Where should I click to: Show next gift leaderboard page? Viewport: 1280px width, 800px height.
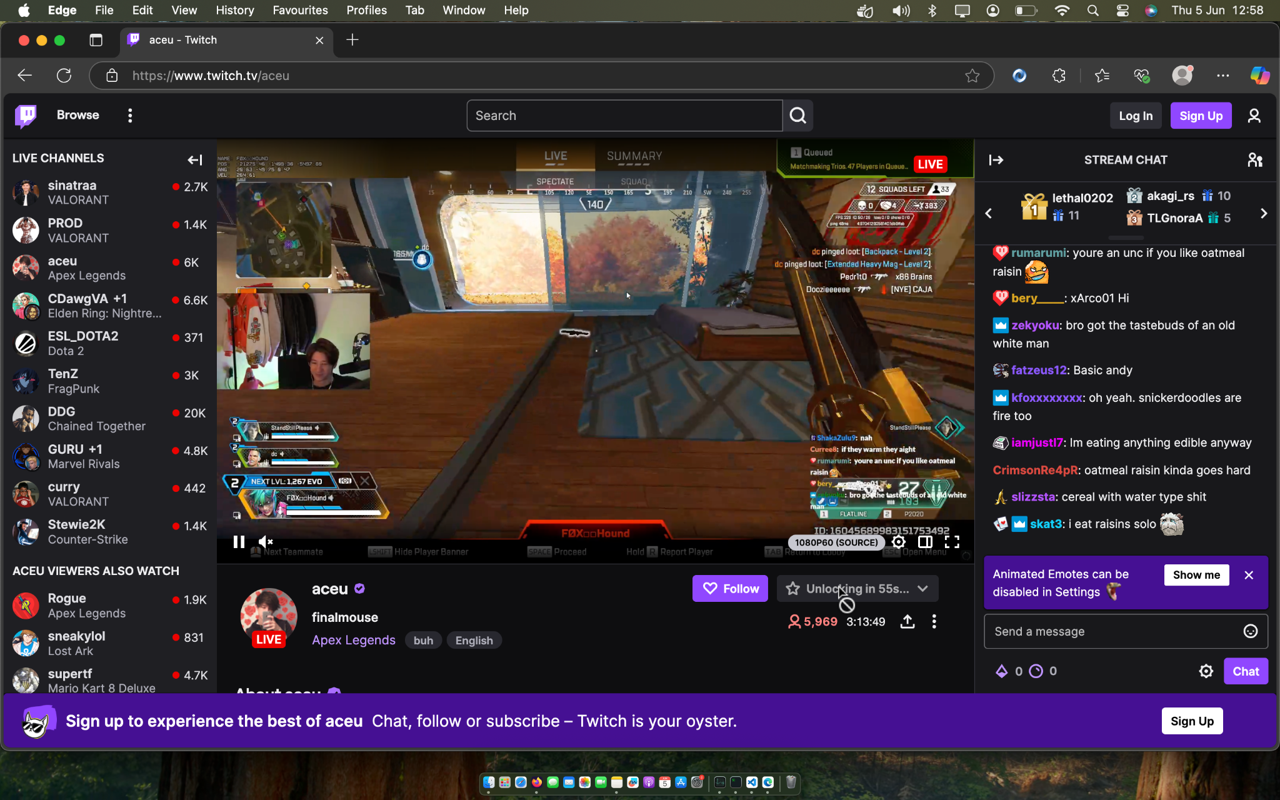point(1264,213)
